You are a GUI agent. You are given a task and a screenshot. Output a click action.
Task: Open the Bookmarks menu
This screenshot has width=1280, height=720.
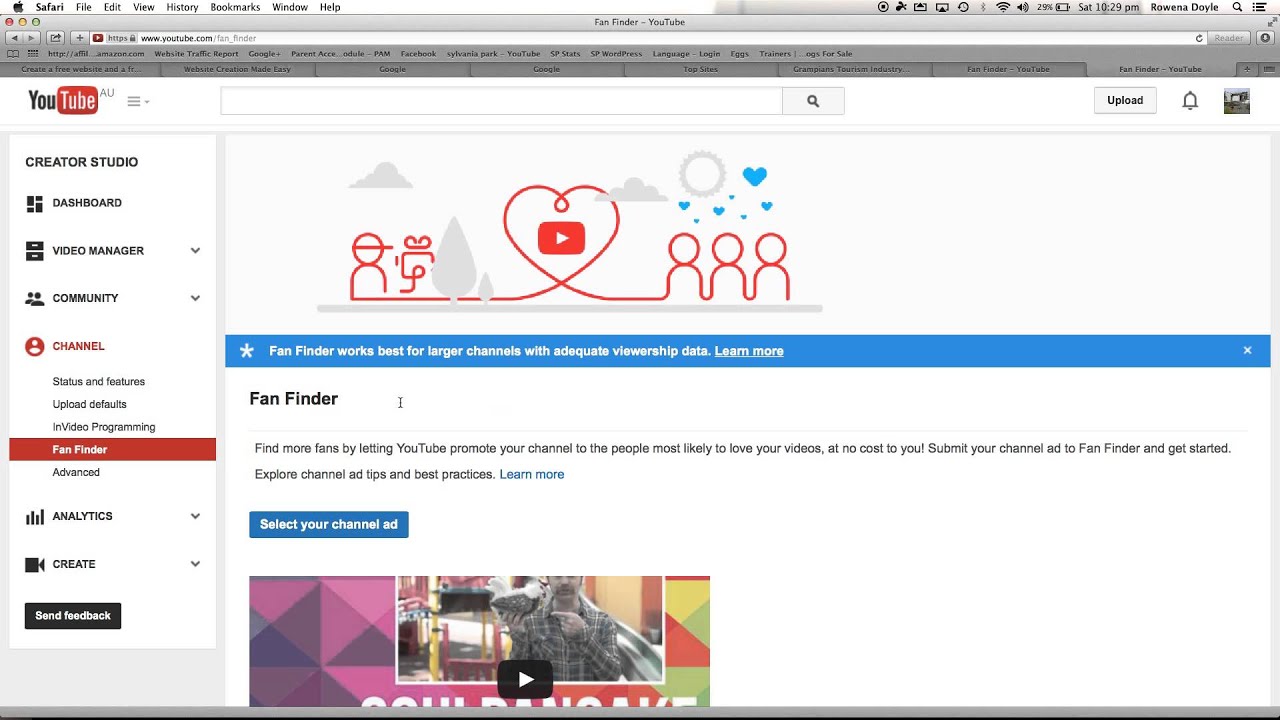pyautogui.click(x=235, y=7)
